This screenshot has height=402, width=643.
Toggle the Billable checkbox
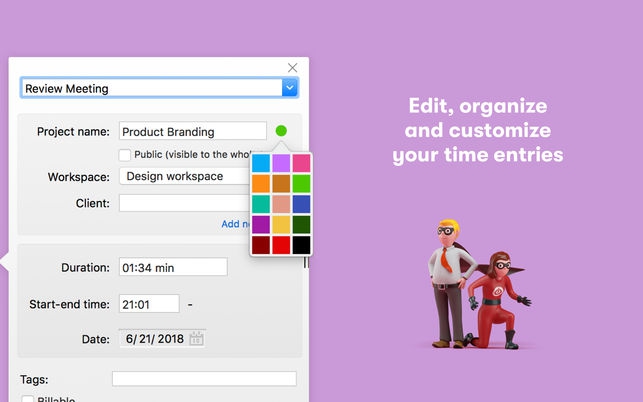[27, 399]
